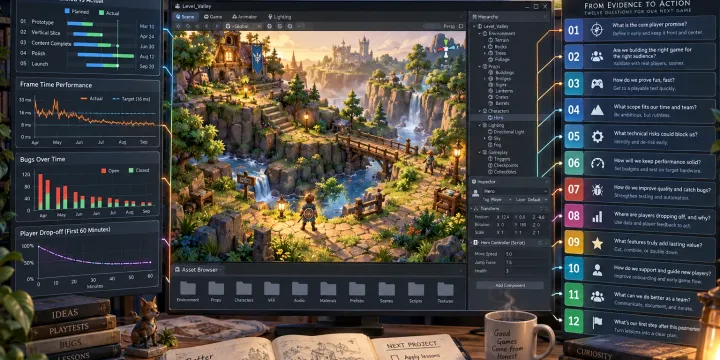Close the Hierarchy panel
The width and height of the screenshot is (720, 360).
point(545,16)
